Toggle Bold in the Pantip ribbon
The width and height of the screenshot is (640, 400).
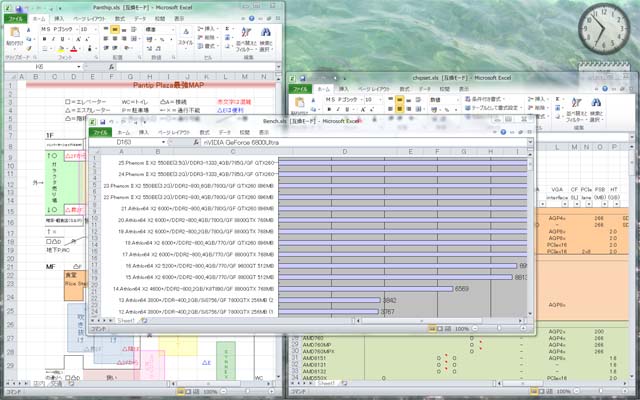tap(44, 39)
